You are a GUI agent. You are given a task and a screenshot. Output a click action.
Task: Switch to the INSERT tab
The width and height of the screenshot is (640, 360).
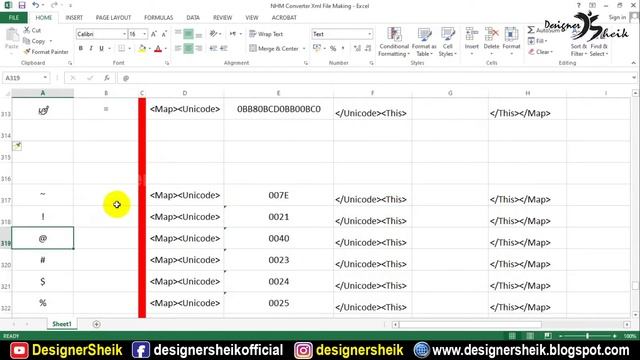74,18
